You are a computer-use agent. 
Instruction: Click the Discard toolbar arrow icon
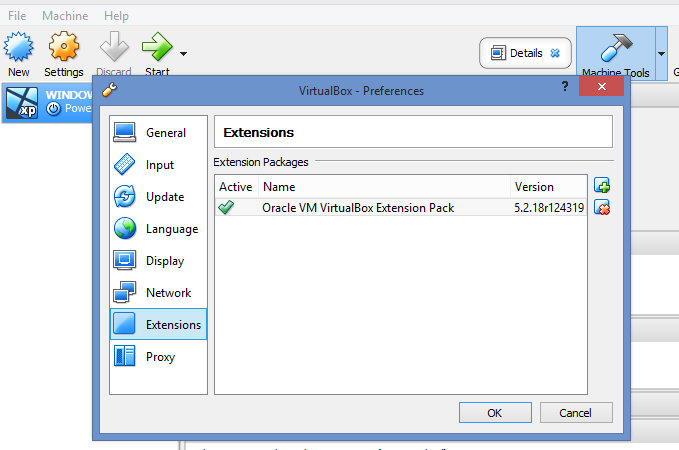coord(114,46)
